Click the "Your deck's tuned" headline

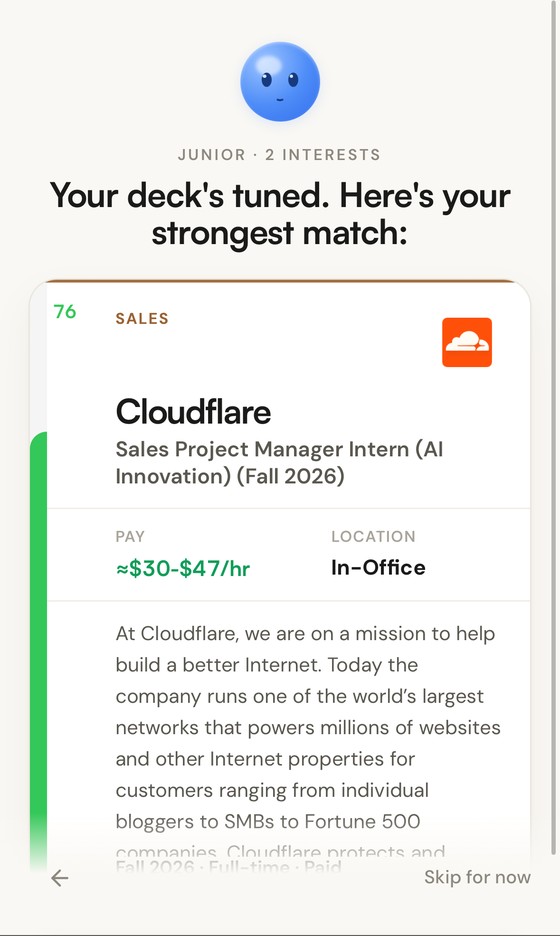coord(279,214)
